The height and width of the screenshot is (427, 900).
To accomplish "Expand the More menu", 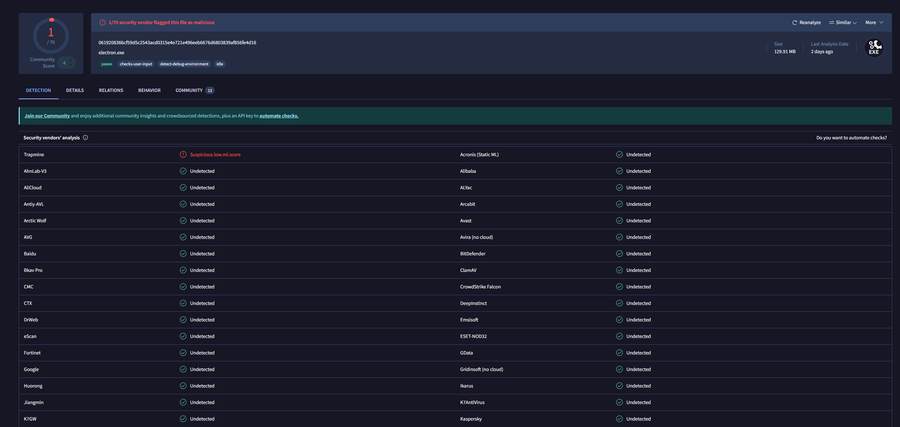I will [874, 22].
